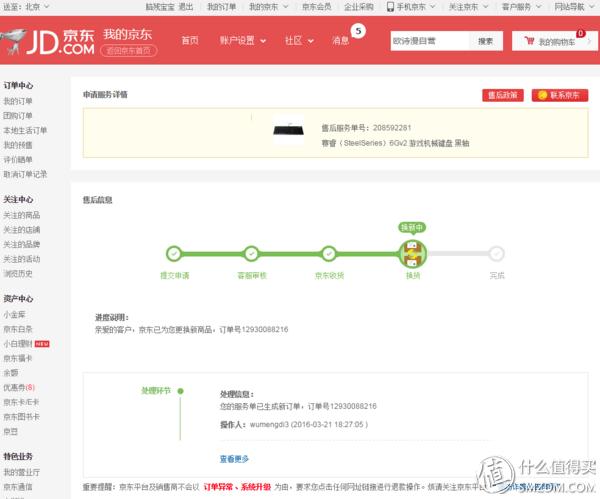
Task: Click the 京东收货 checkmark step circle
Action: coord(328,254)
